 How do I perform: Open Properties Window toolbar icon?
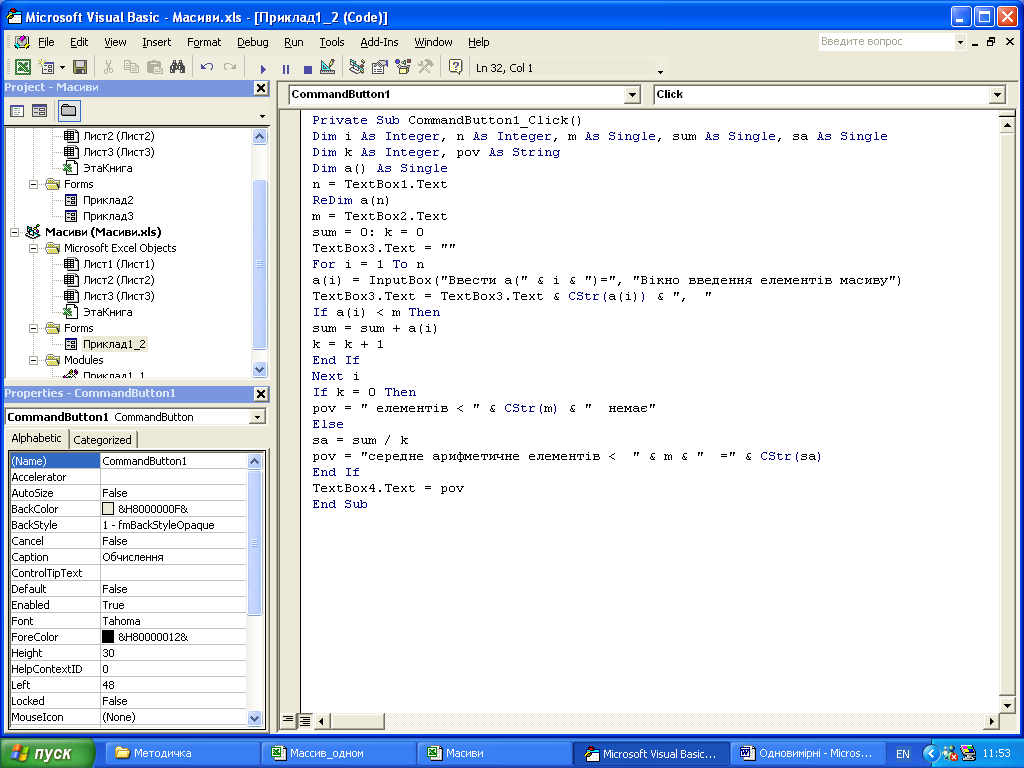coord(379,67)
